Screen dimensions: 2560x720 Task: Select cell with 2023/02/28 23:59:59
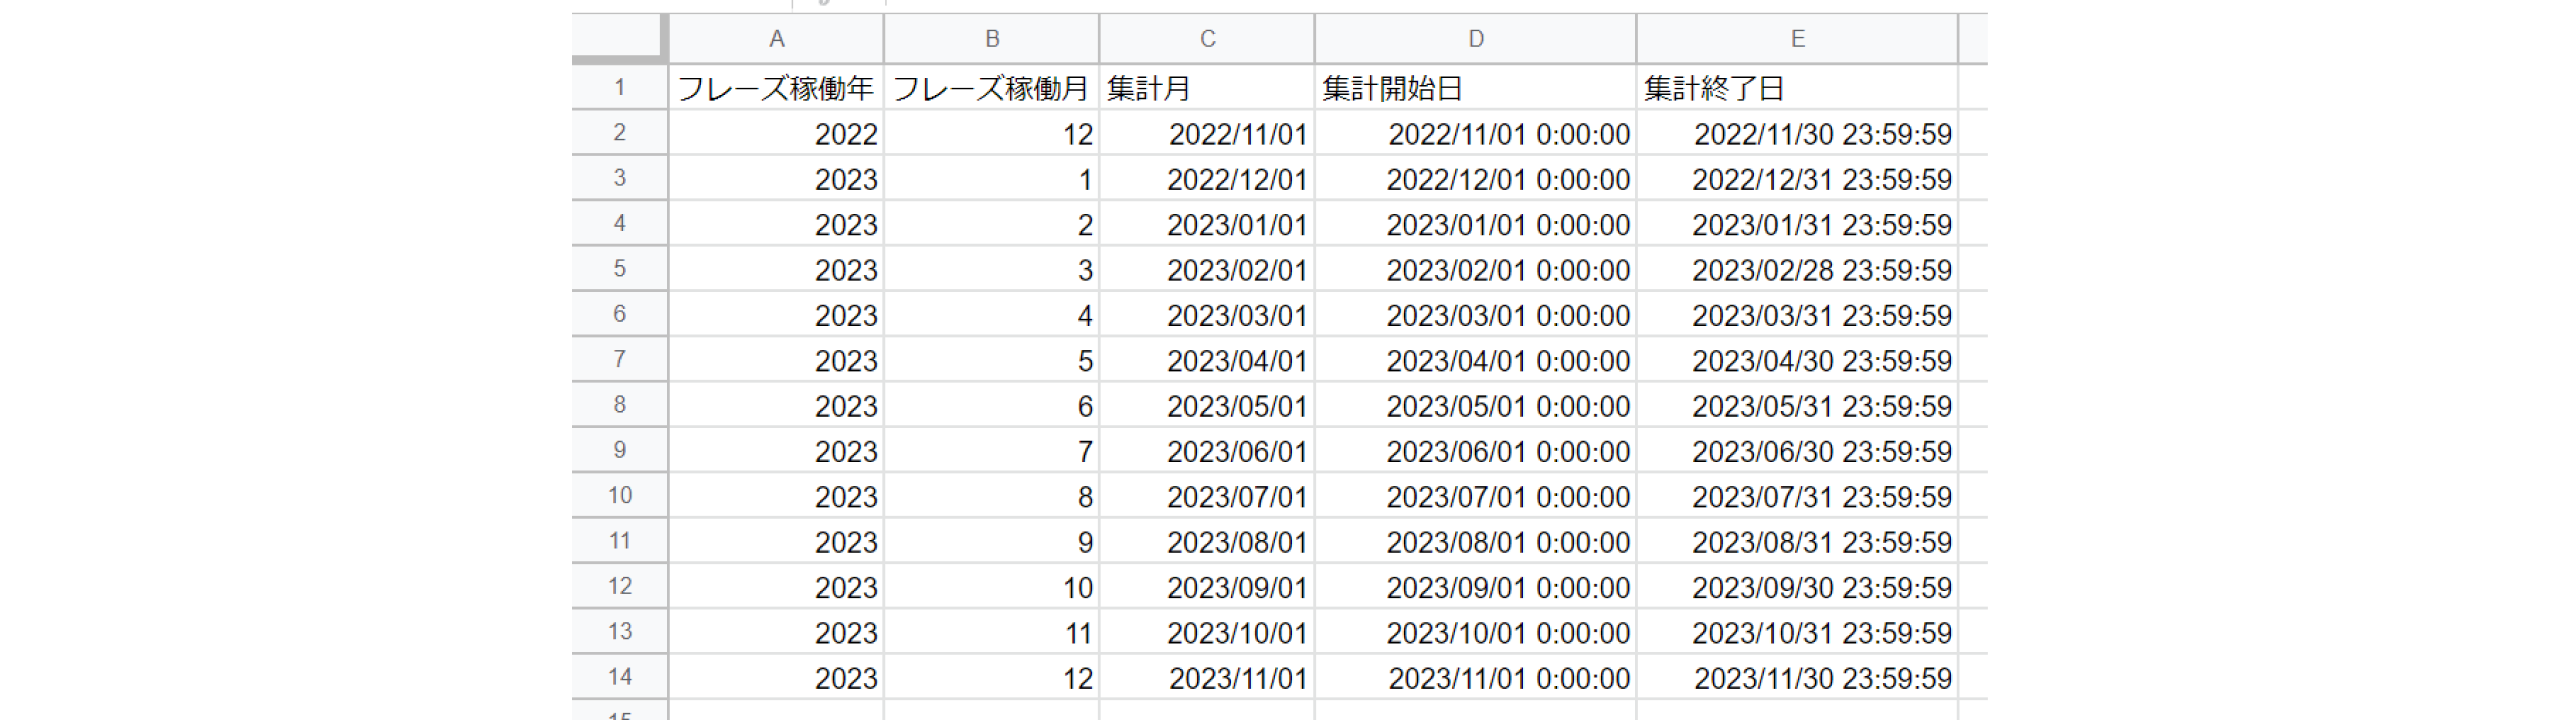(1797, 270)
